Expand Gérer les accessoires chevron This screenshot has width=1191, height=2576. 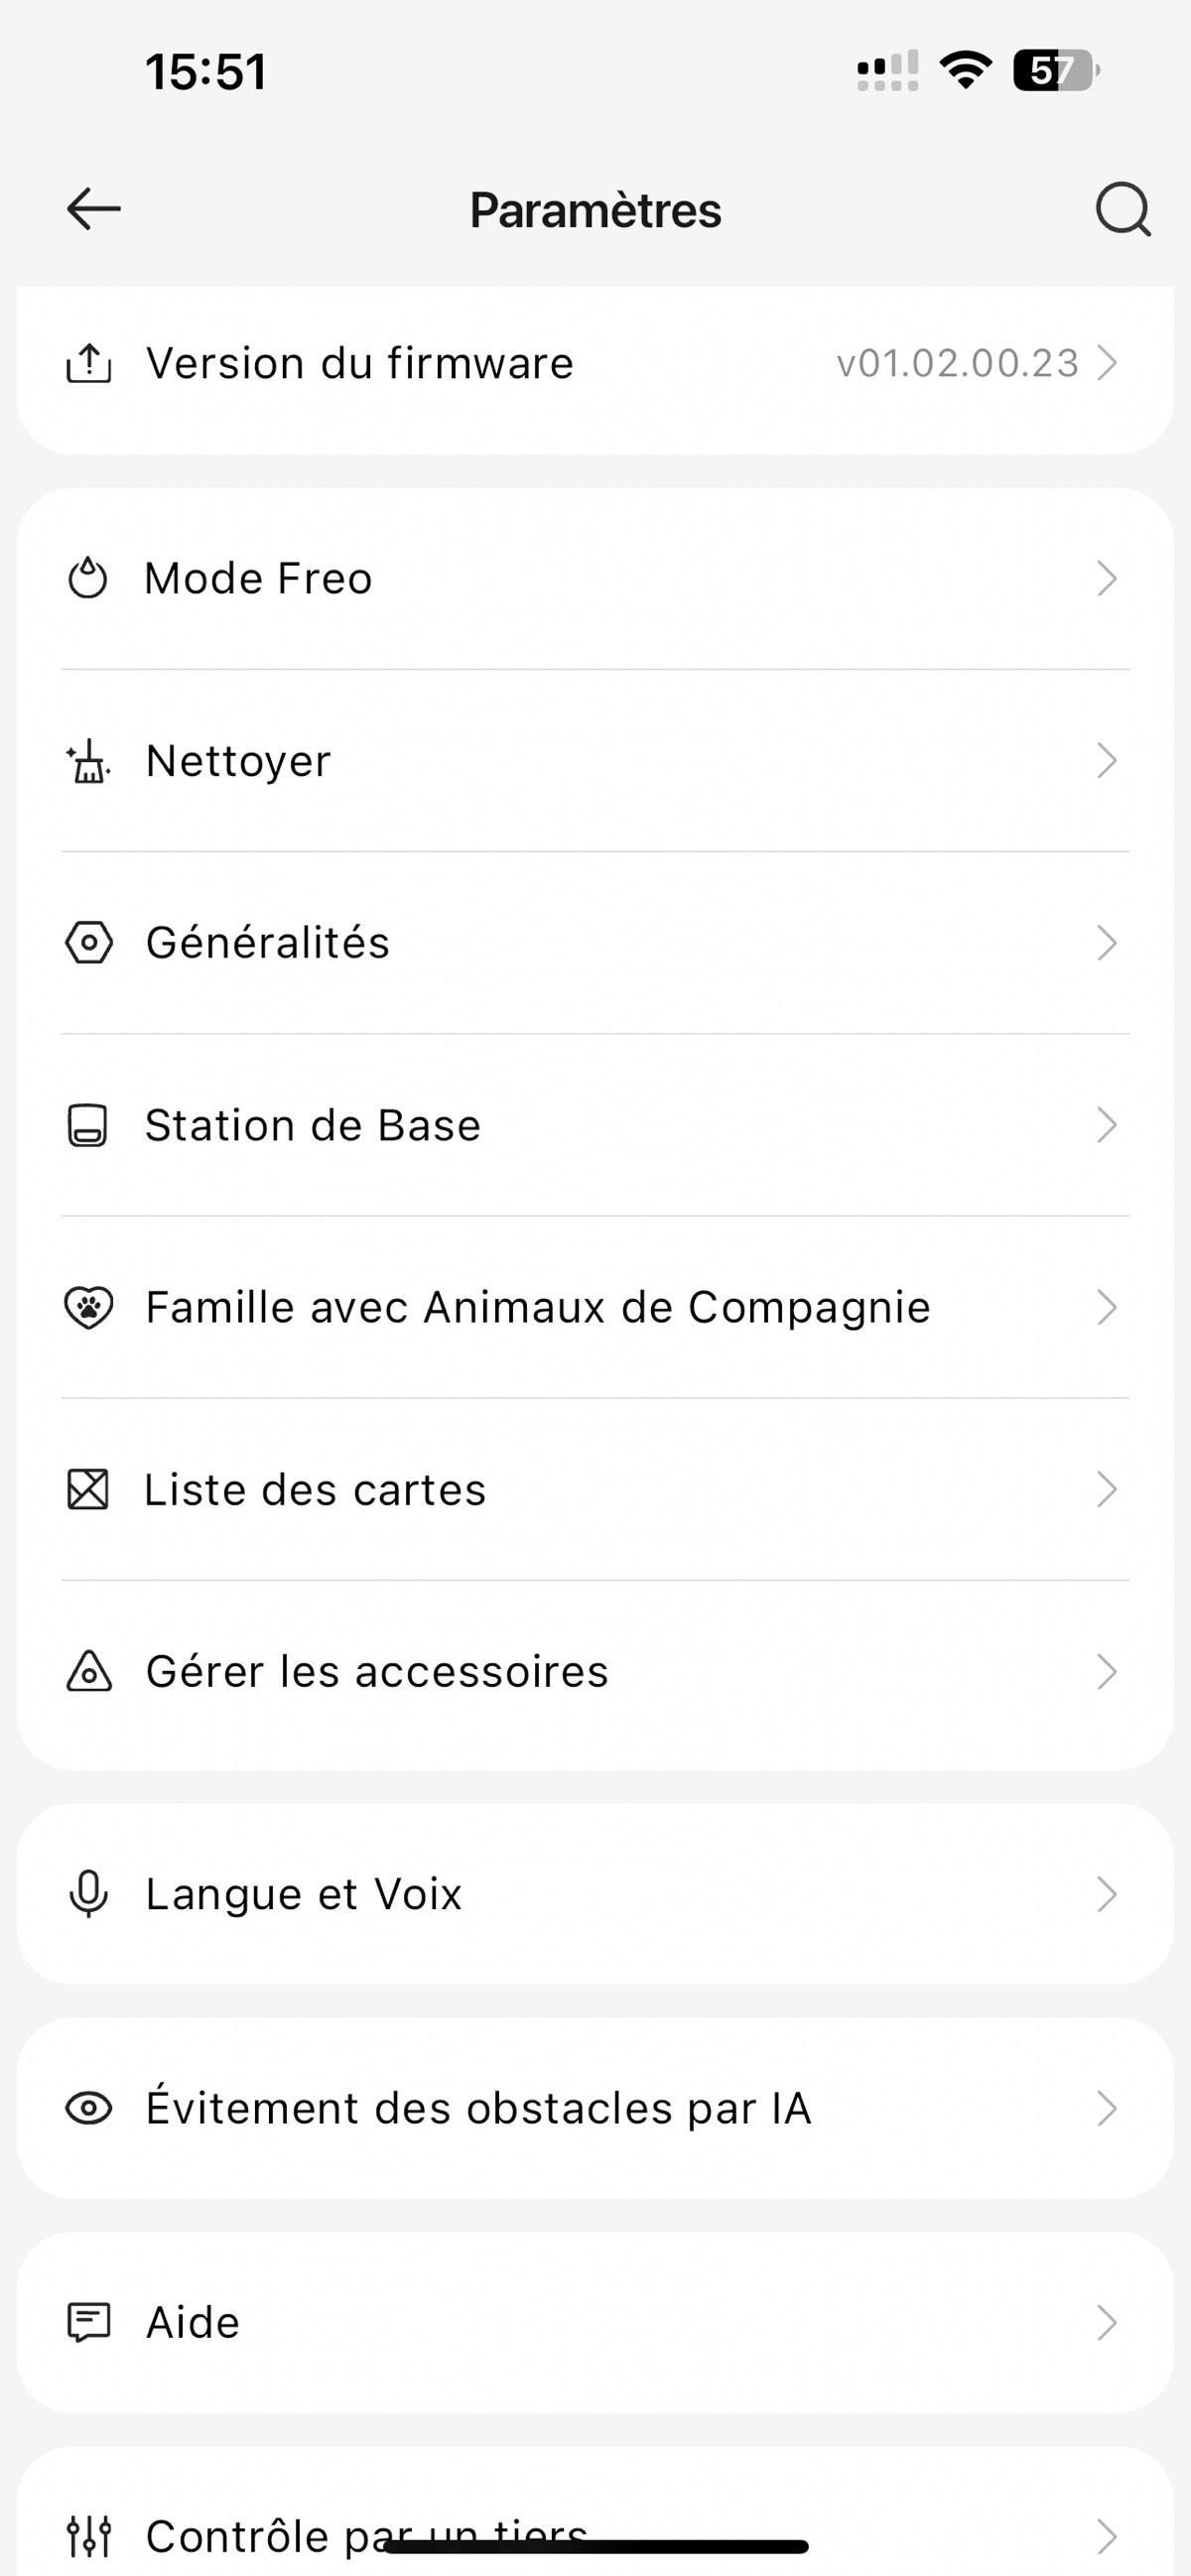coord(1106,1671)
